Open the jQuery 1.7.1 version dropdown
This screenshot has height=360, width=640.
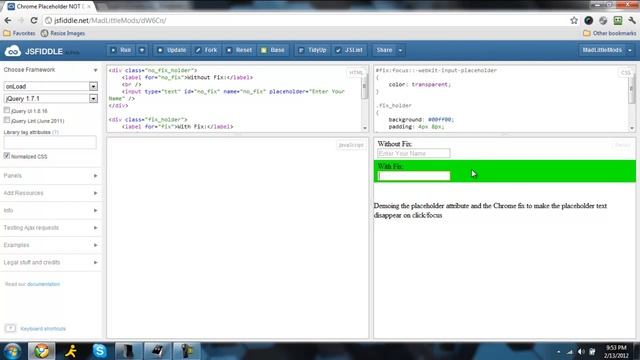51,99
